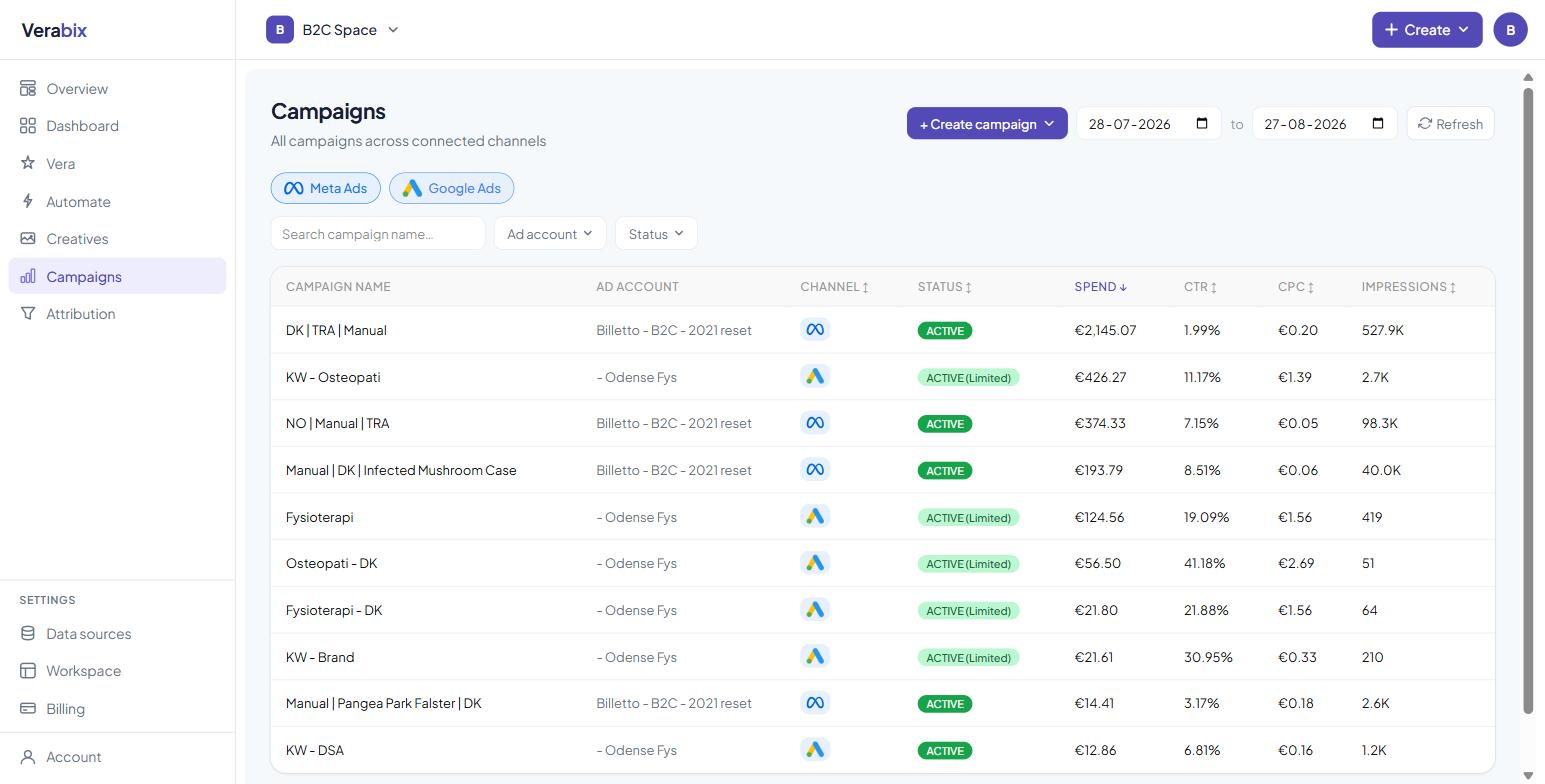Click the Campaigns bar chart icon
Viewport: 1545px width, 784px height.
coord(28,276)
